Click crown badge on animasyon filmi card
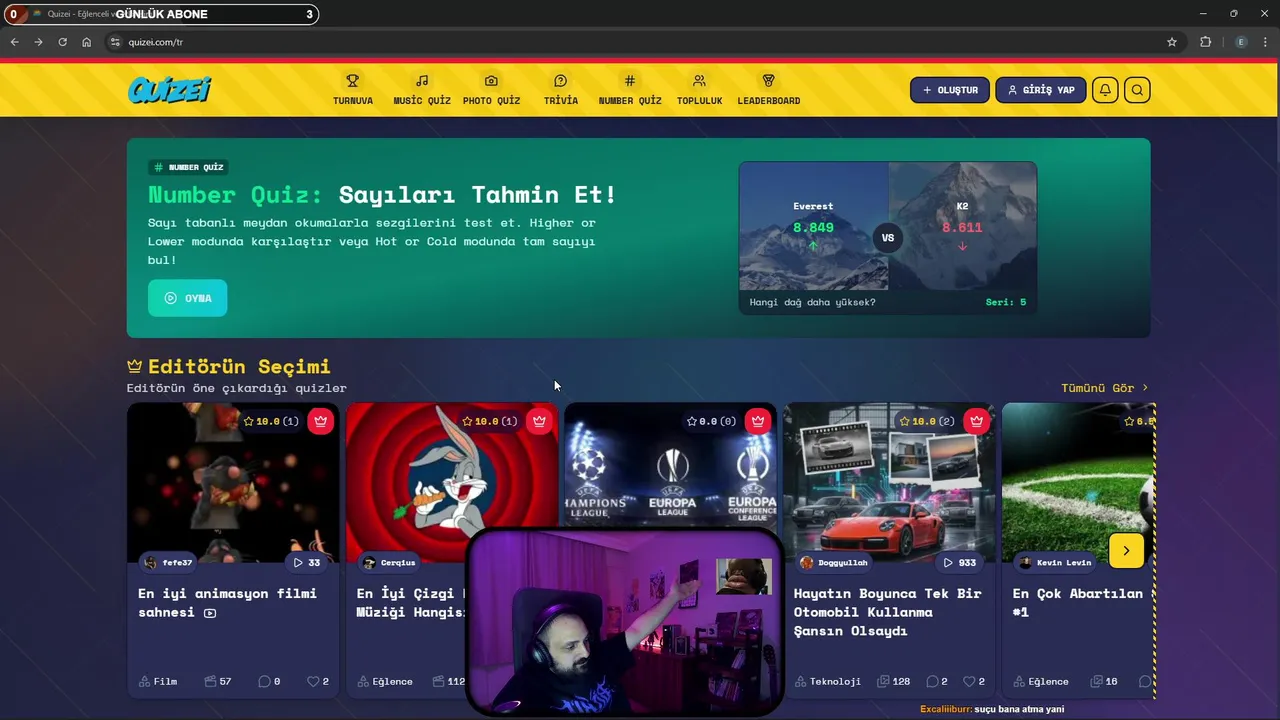 321,421
